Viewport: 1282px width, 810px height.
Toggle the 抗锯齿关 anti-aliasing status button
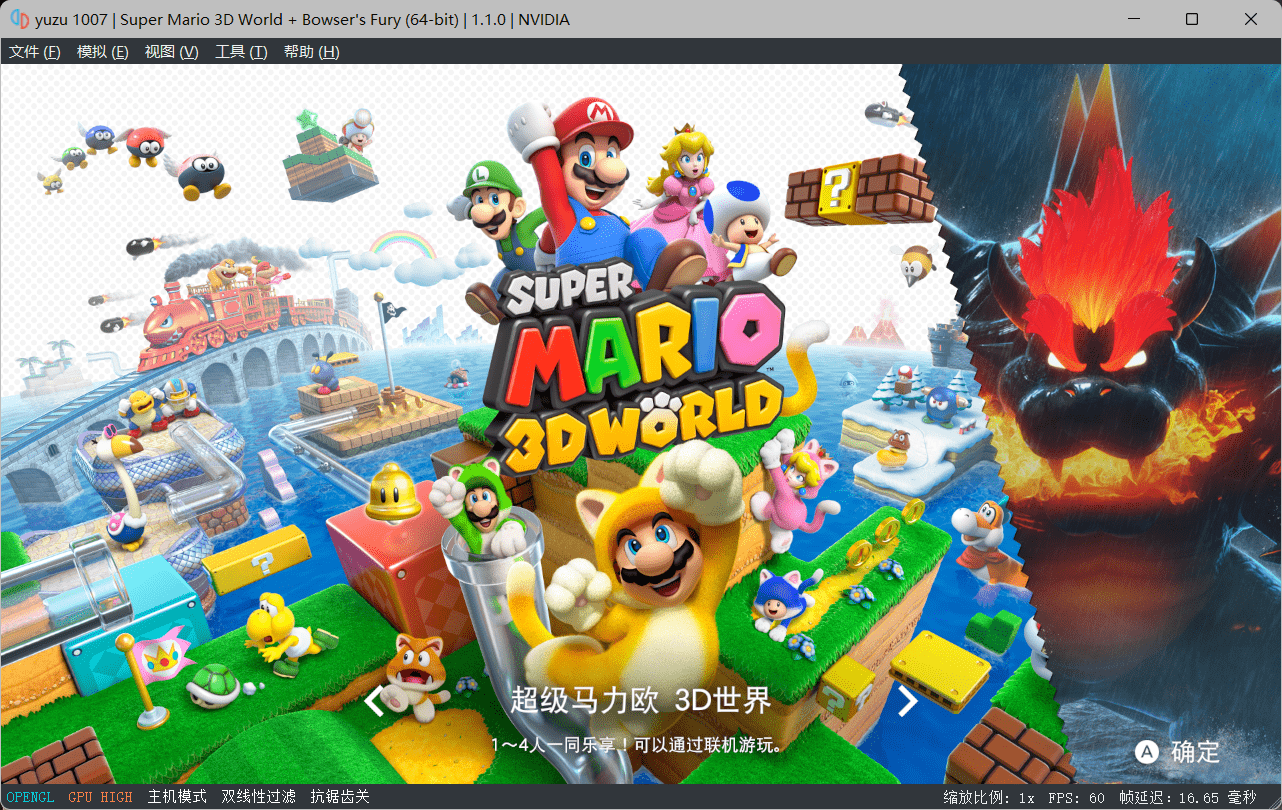point(340,797)
